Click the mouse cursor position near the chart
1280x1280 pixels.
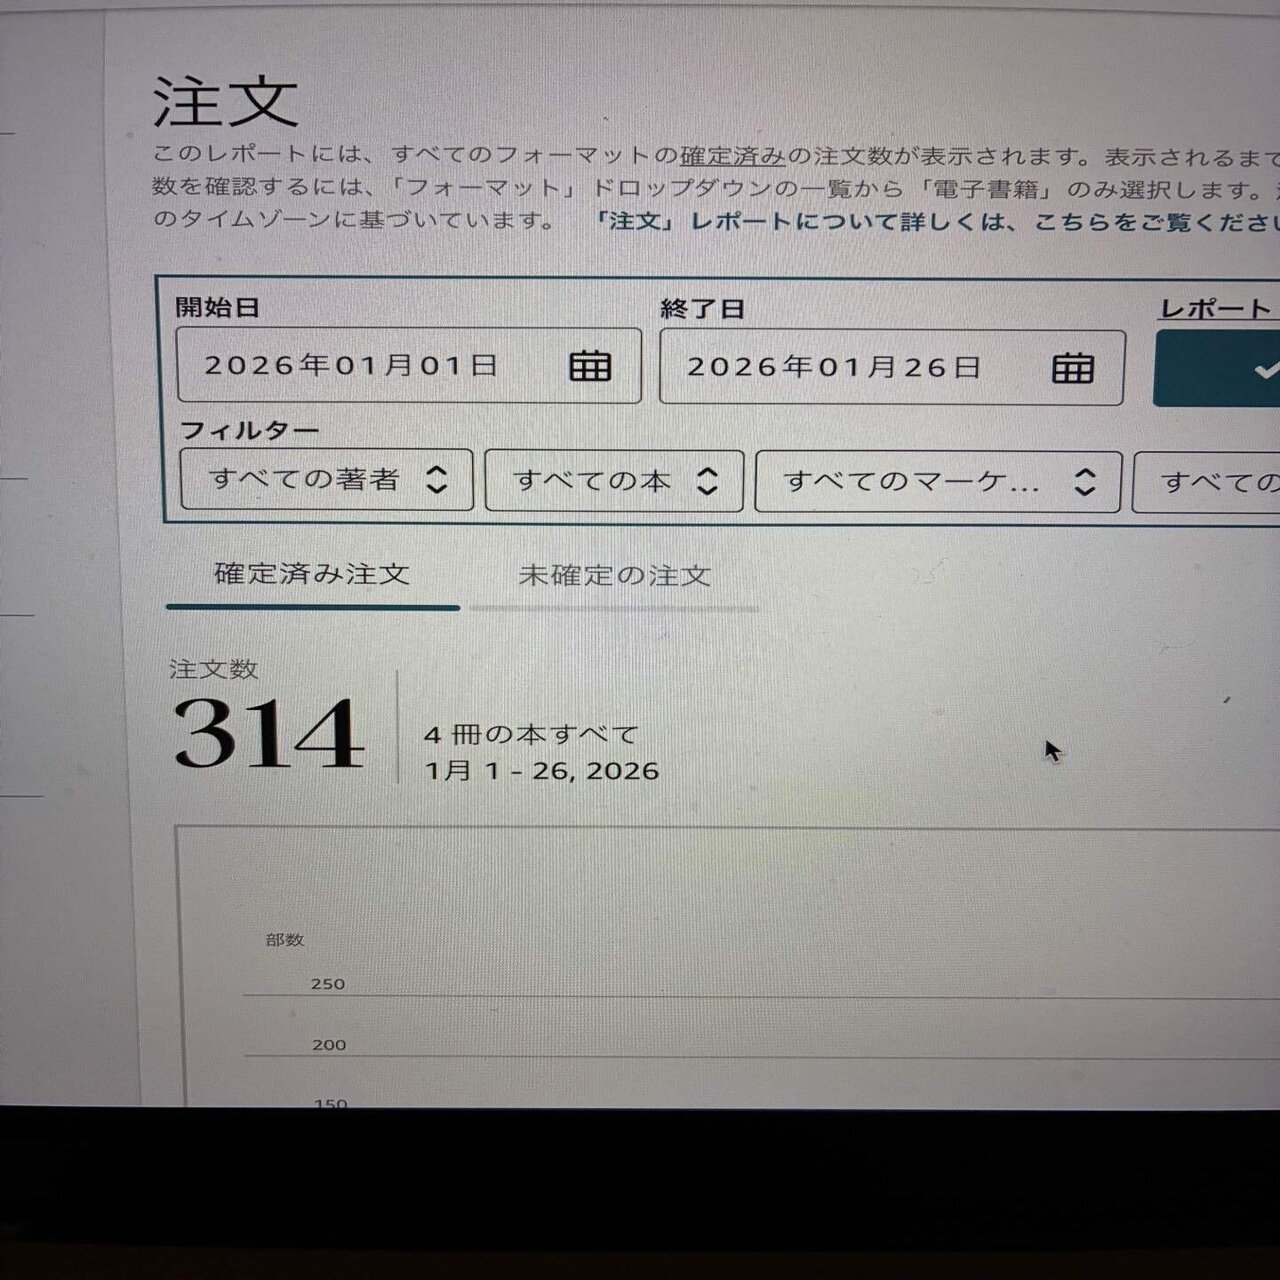pyautogui.click(x=1051, y=748)
